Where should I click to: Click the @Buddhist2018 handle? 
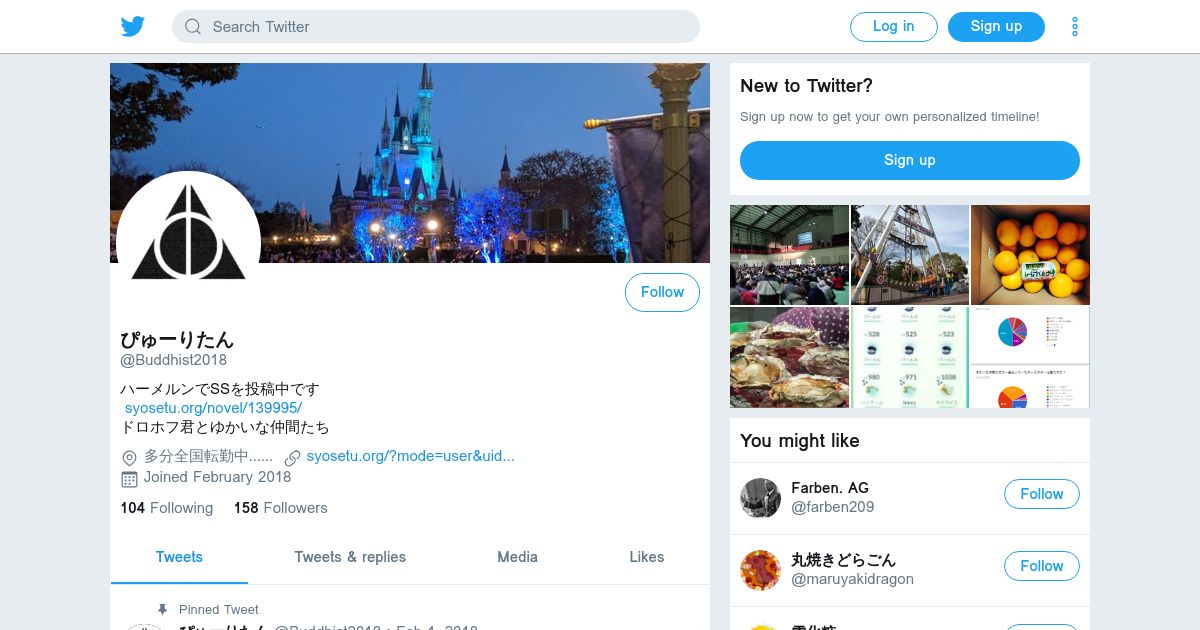[x=174, y=360]
